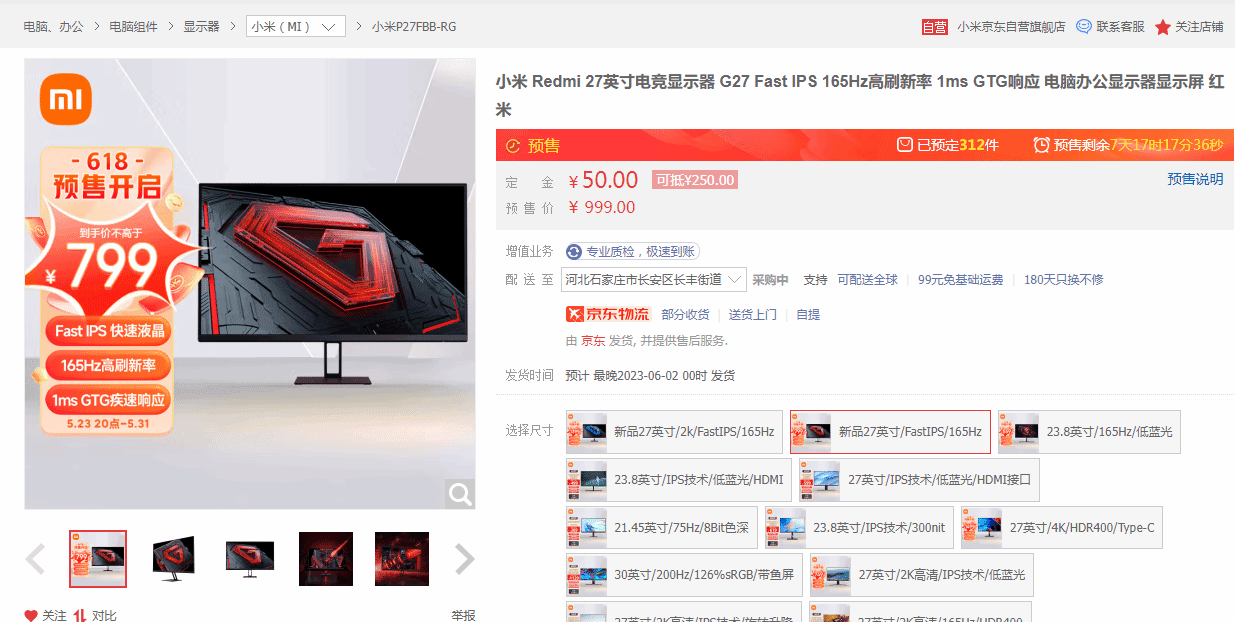Select the 30英寸/200Hz/126%sRGB/带鱼屏 option

[684, 575]
